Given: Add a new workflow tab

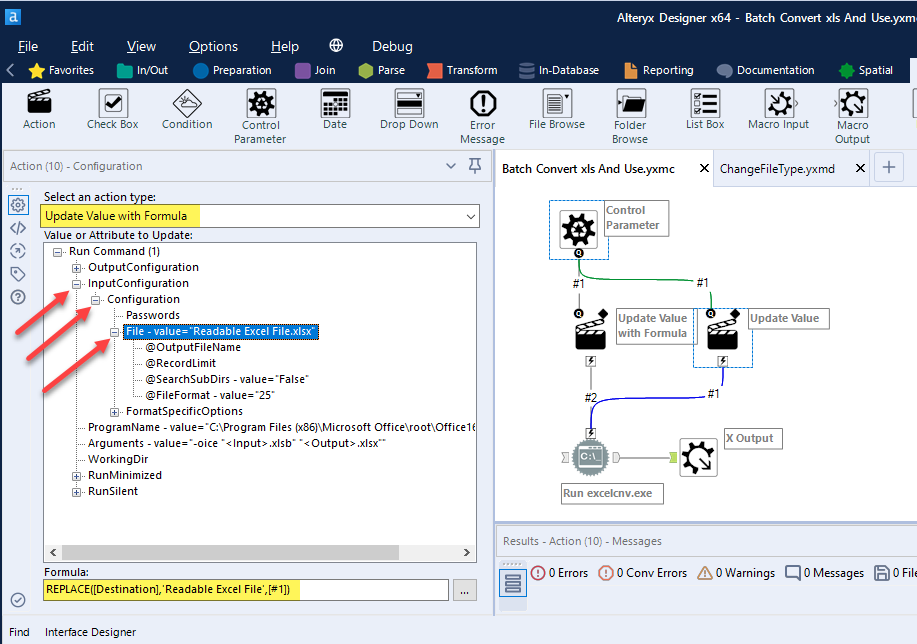Looking at the screenshot, I should click(888, 167).
